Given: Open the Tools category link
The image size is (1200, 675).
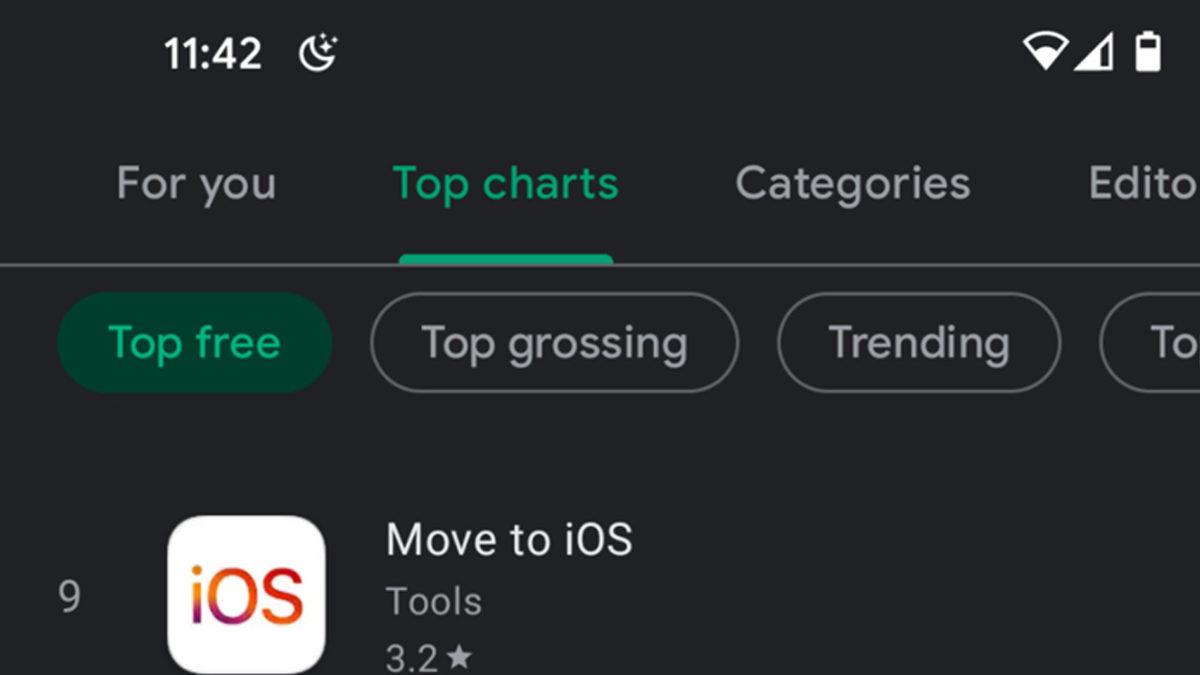Looking at the screenshot, I should 433,600.
